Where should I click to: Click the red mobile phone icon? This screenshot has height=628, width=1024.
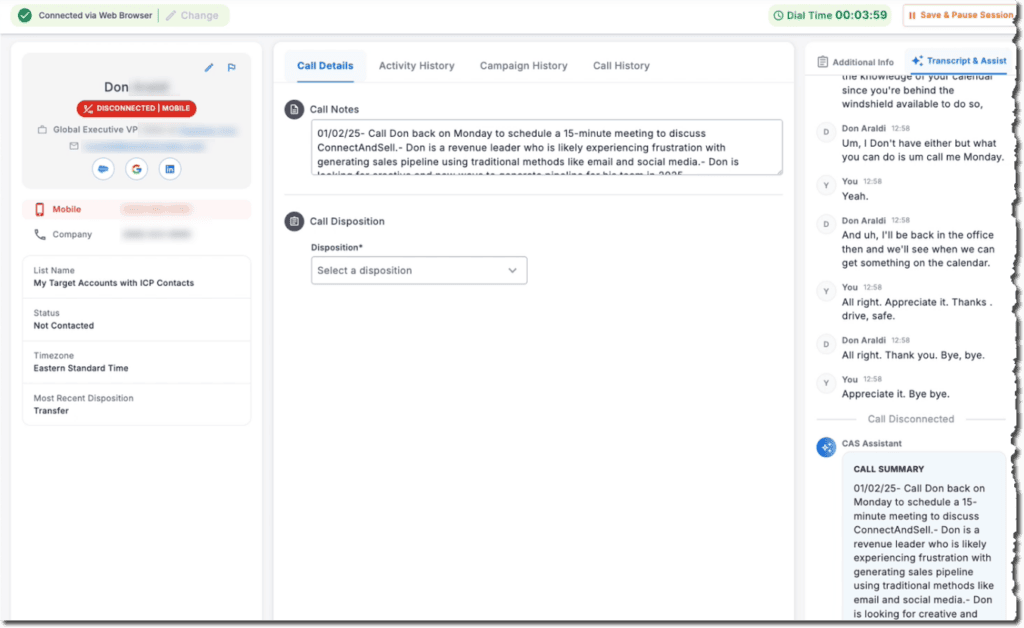[x=40, y=209]
